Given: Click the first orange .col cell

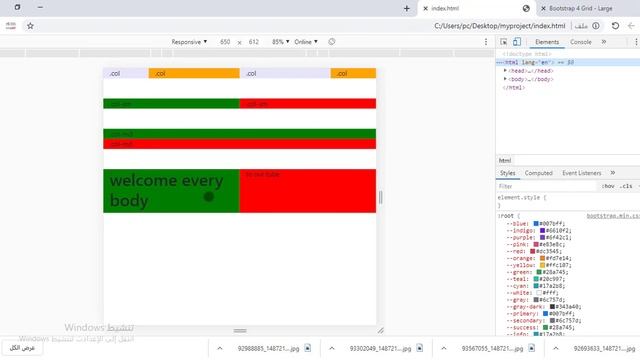Looking at the screenshot, I should [x=194, y=73].
